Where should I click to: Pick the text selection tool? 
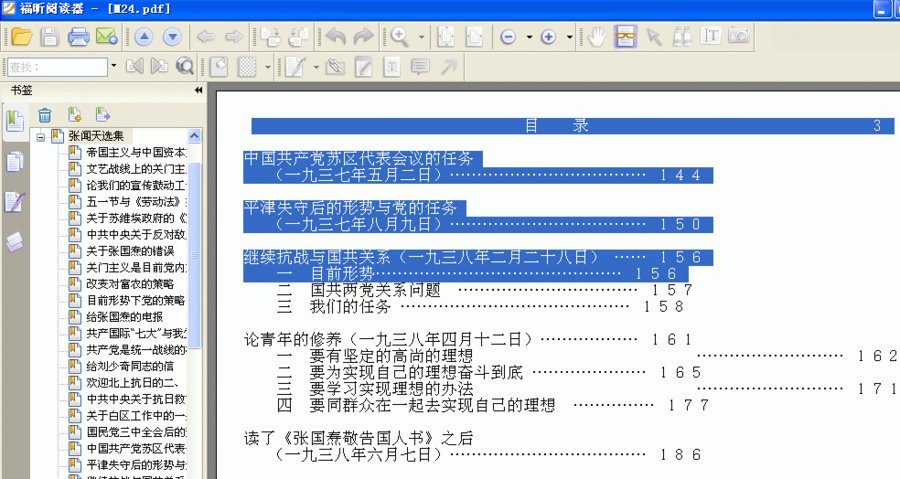point(711,36)
